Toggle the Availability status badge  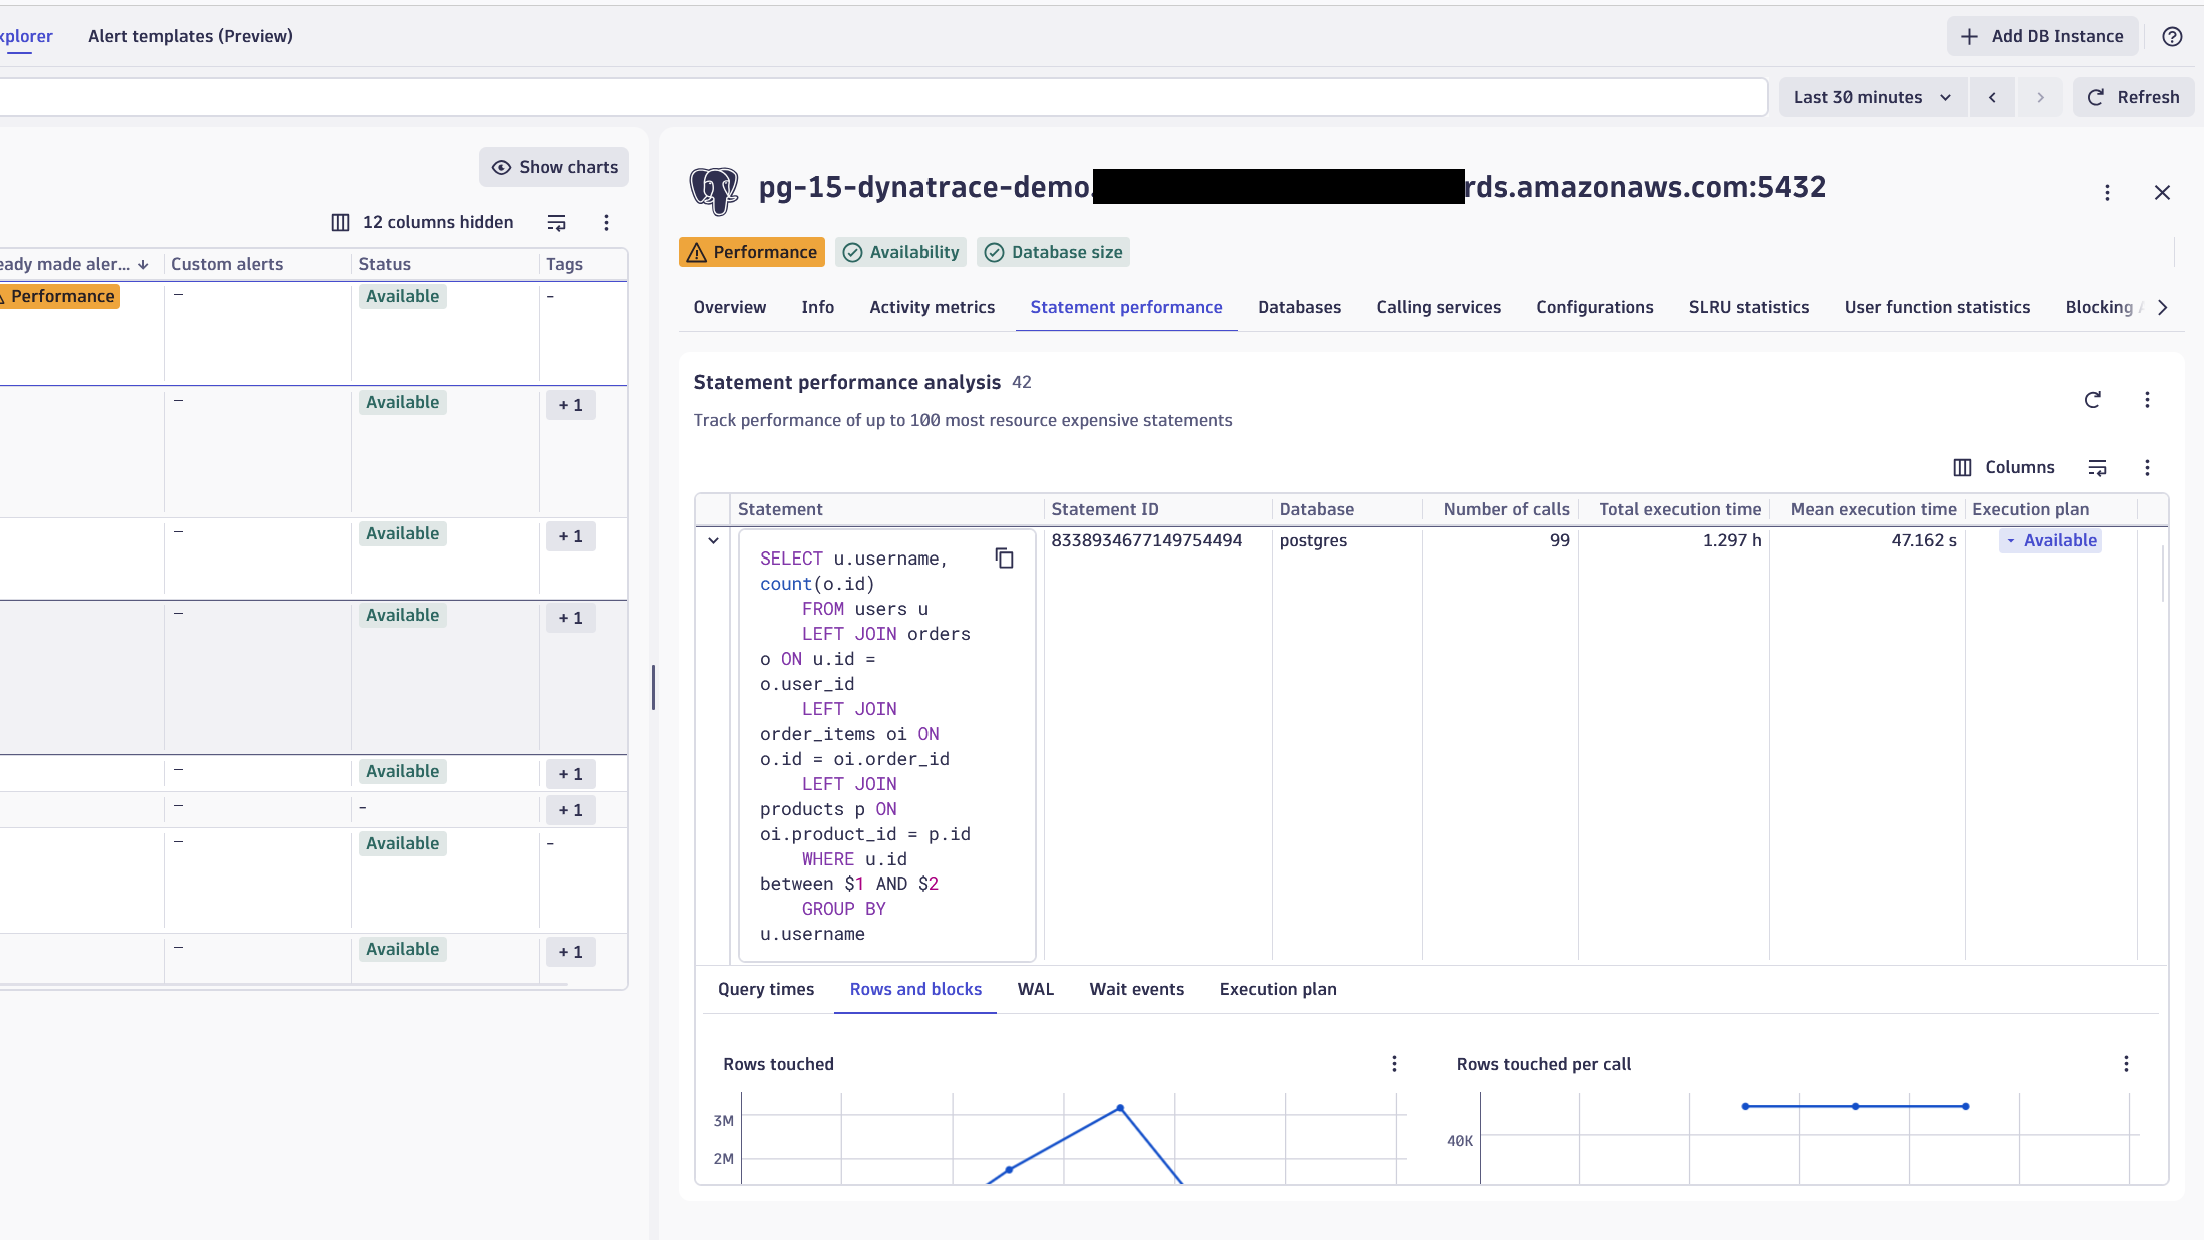[899, 252]
